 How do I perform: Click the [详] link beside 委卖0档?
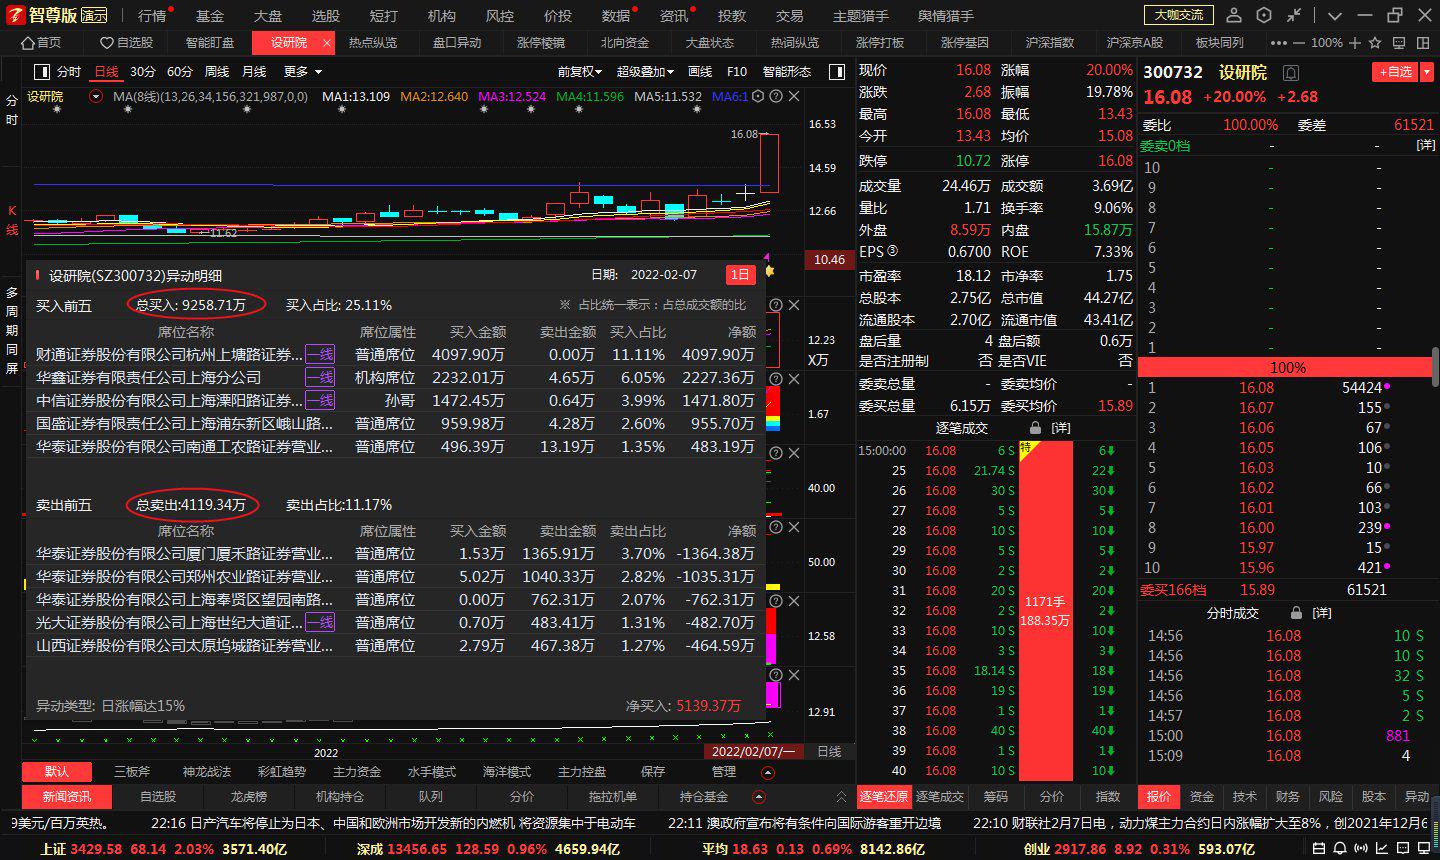[1426, 146]
